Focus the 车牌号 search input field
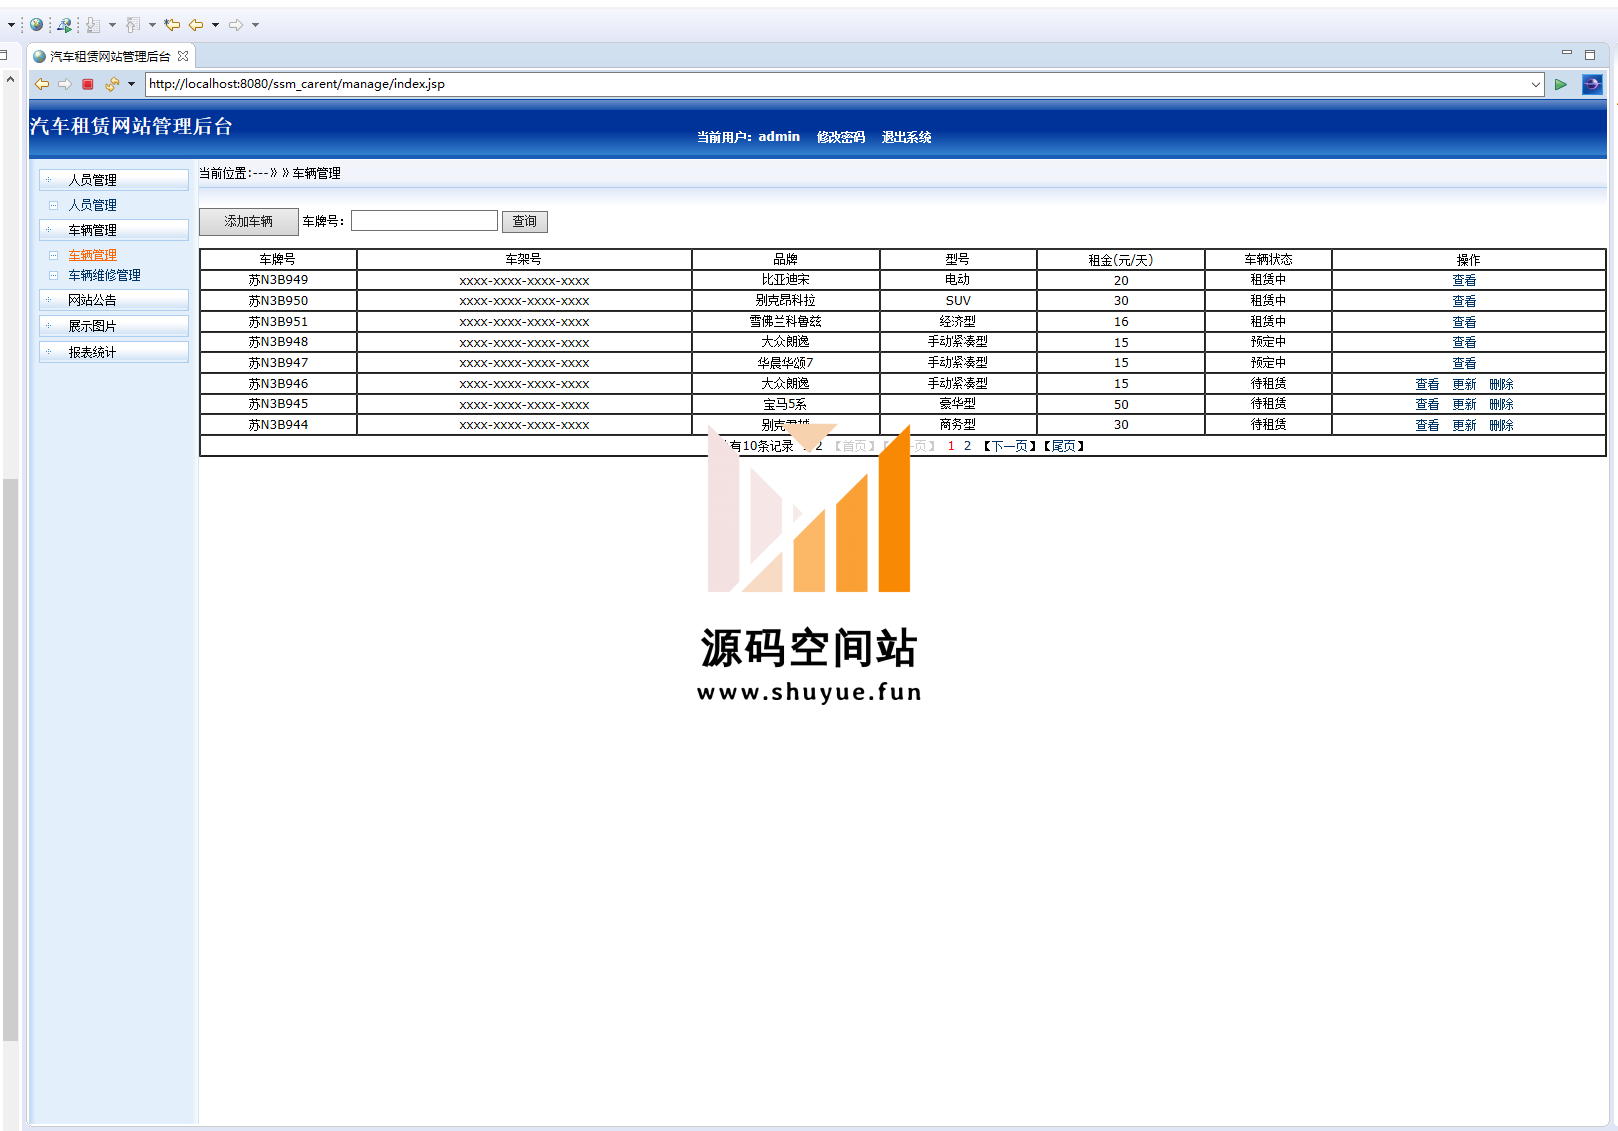Image resolution: width=1618 pixels, height=1131 pixels. [x=424, y=220]
